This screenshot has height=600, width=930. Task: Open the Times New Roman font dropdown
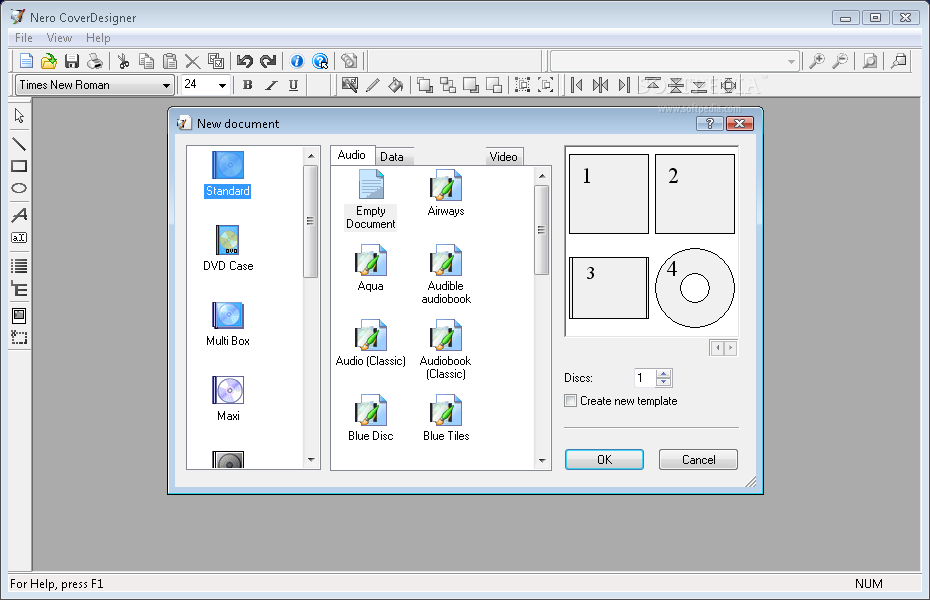(166, 85)
